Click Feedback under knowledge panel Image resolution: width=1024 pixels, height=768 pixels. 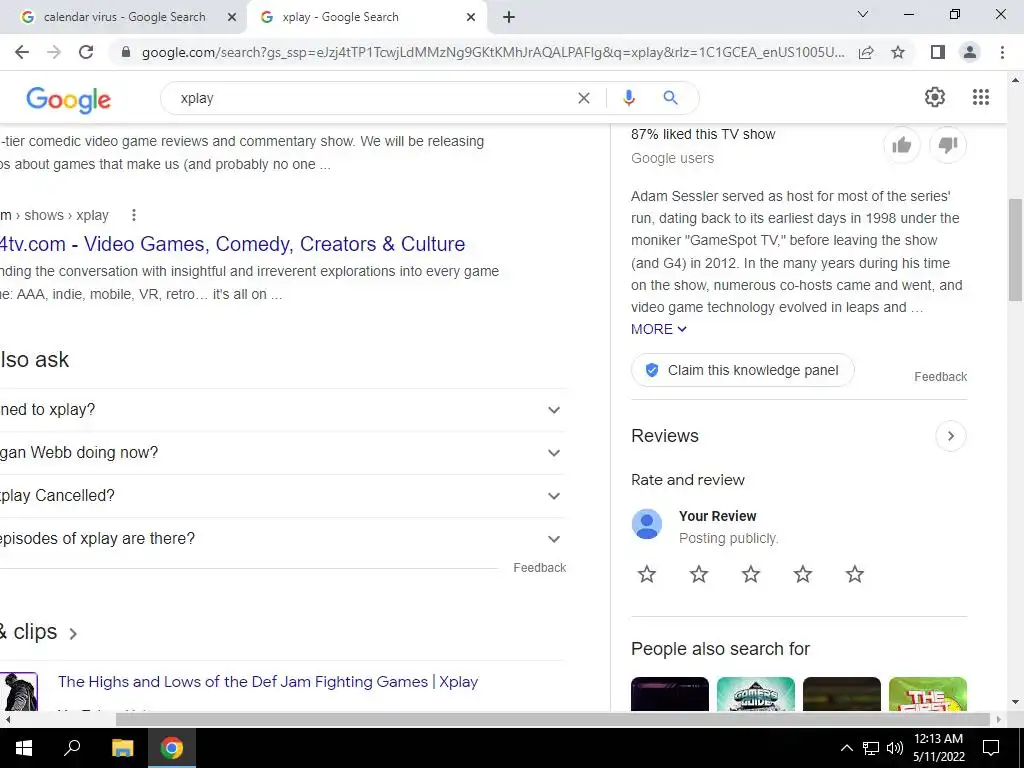[940, 377]
